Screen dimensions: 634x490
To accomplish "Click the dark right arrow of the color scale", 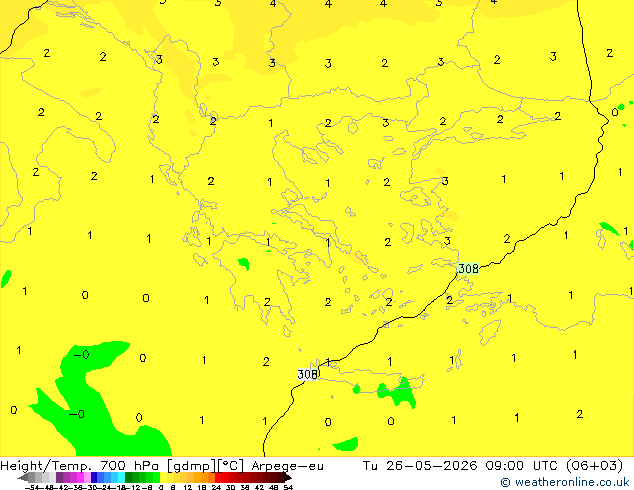I will point(288,477).
